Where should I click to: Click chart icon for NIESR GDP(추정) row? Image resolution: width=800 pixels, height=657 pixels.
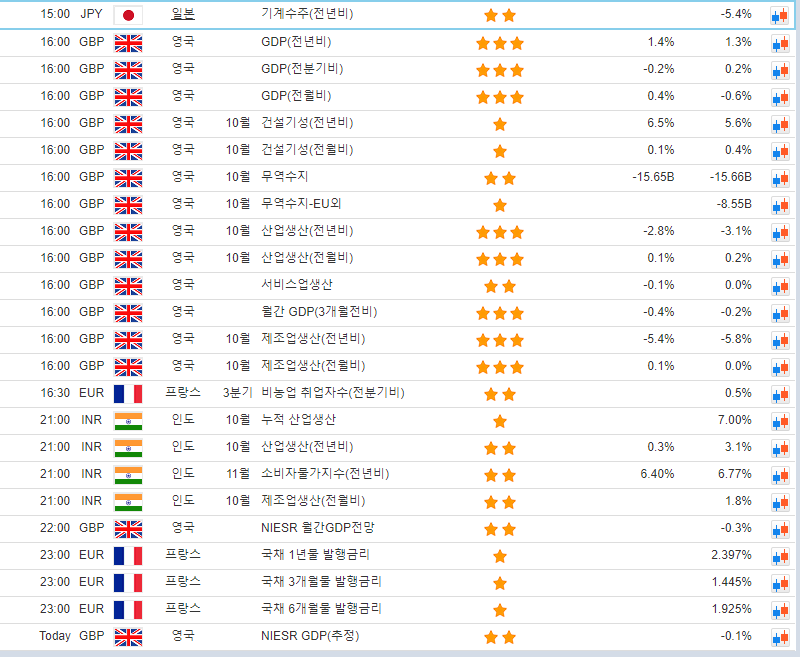tap(779, 637)
